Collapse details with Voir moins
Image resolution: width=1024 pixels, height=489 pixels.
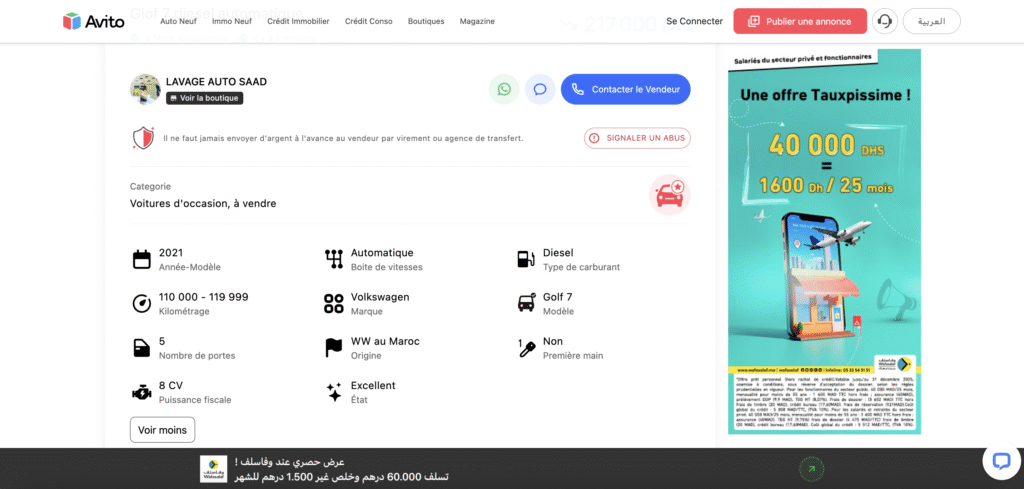point(163,430)
